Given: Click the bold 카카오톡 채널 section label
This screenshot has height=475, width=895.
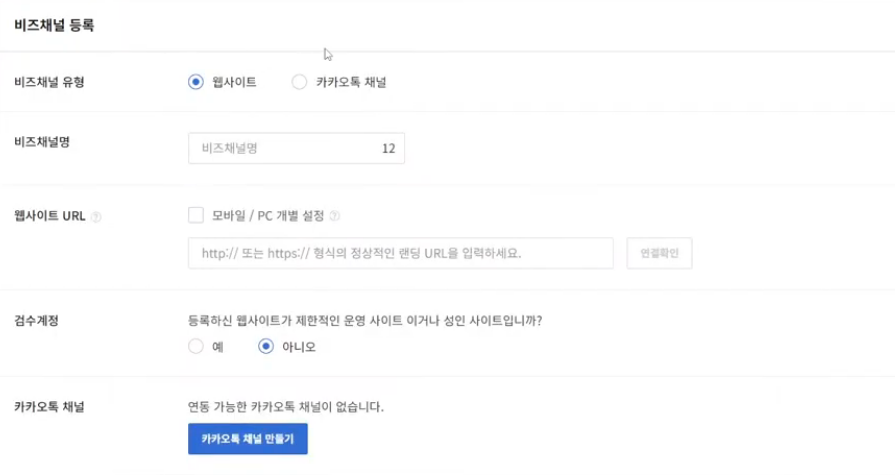Looking at the screenshot, I should pos(49,407).
